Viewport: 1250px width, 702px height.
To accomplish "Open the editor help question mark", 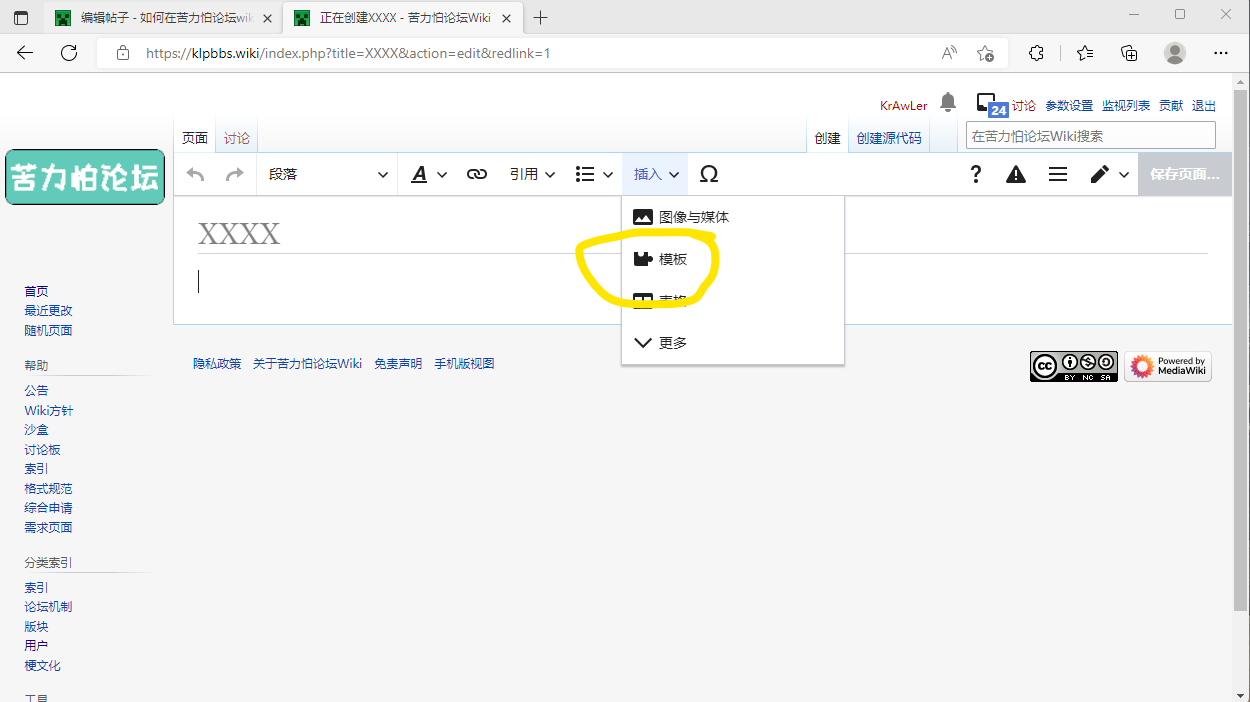I will click(x=976, y=174).
